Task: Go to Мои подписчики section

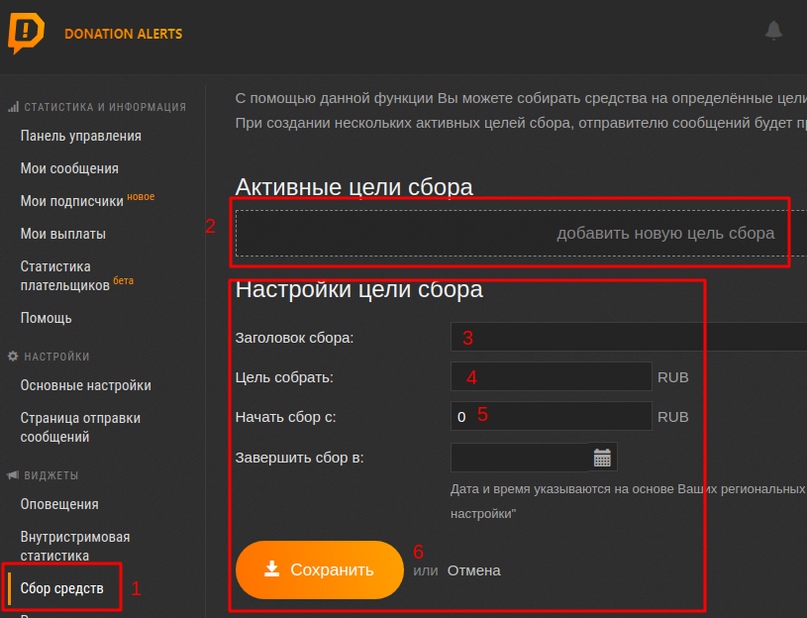Action: [x=72, y=201]
